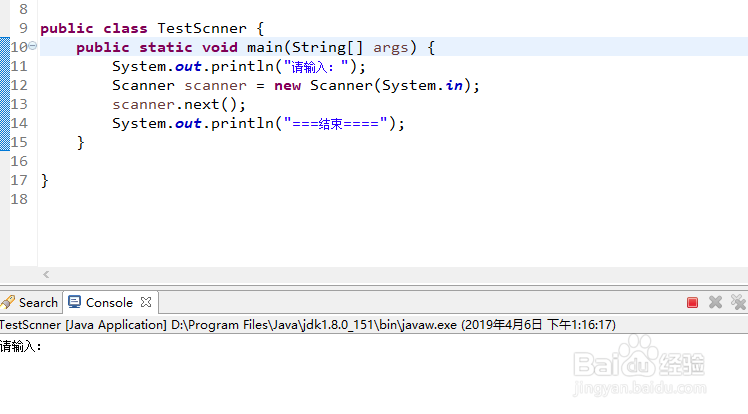748x414 pixels.
Task: Click line number 13 in the gutter
Action: pos(19,104)
